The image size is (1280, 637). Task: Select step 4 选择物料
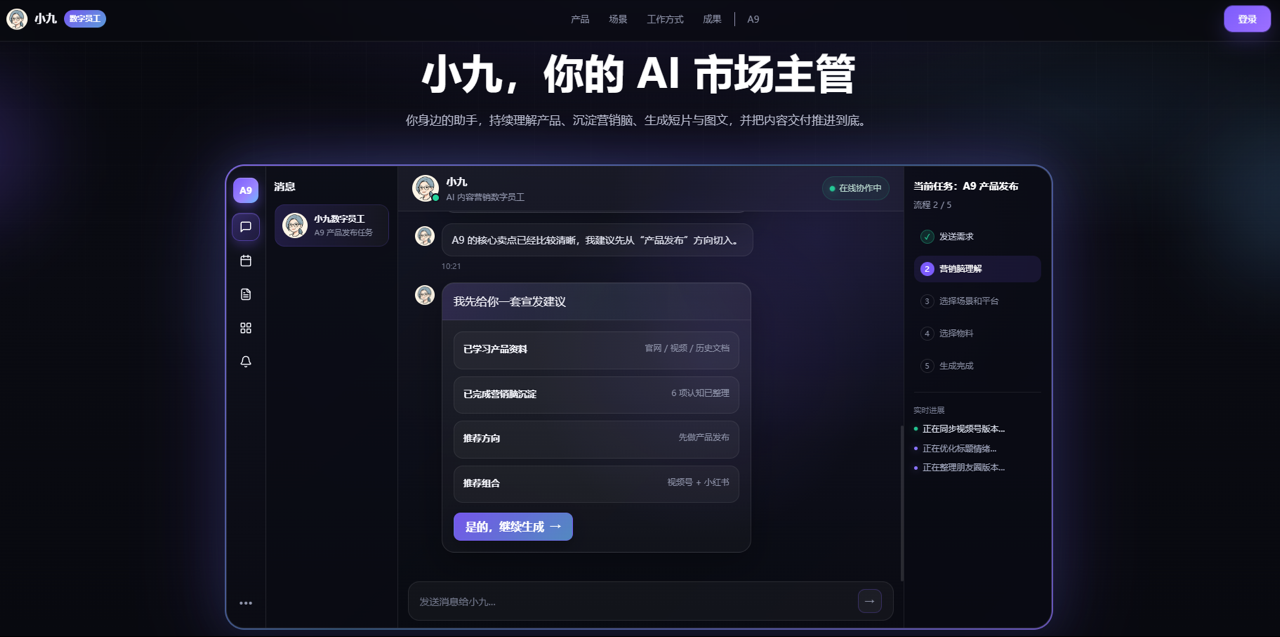[976, 333]
